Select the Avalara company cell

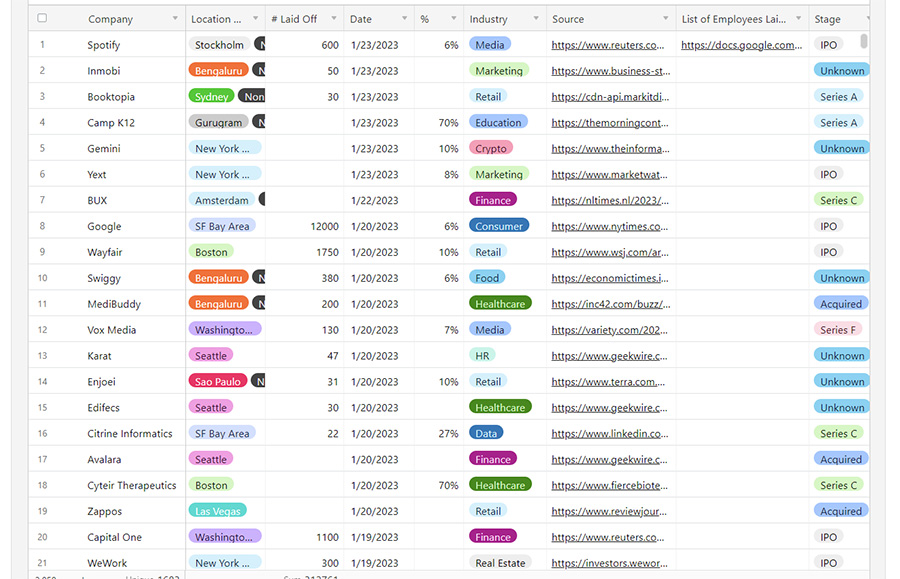(x=104, y=460)
